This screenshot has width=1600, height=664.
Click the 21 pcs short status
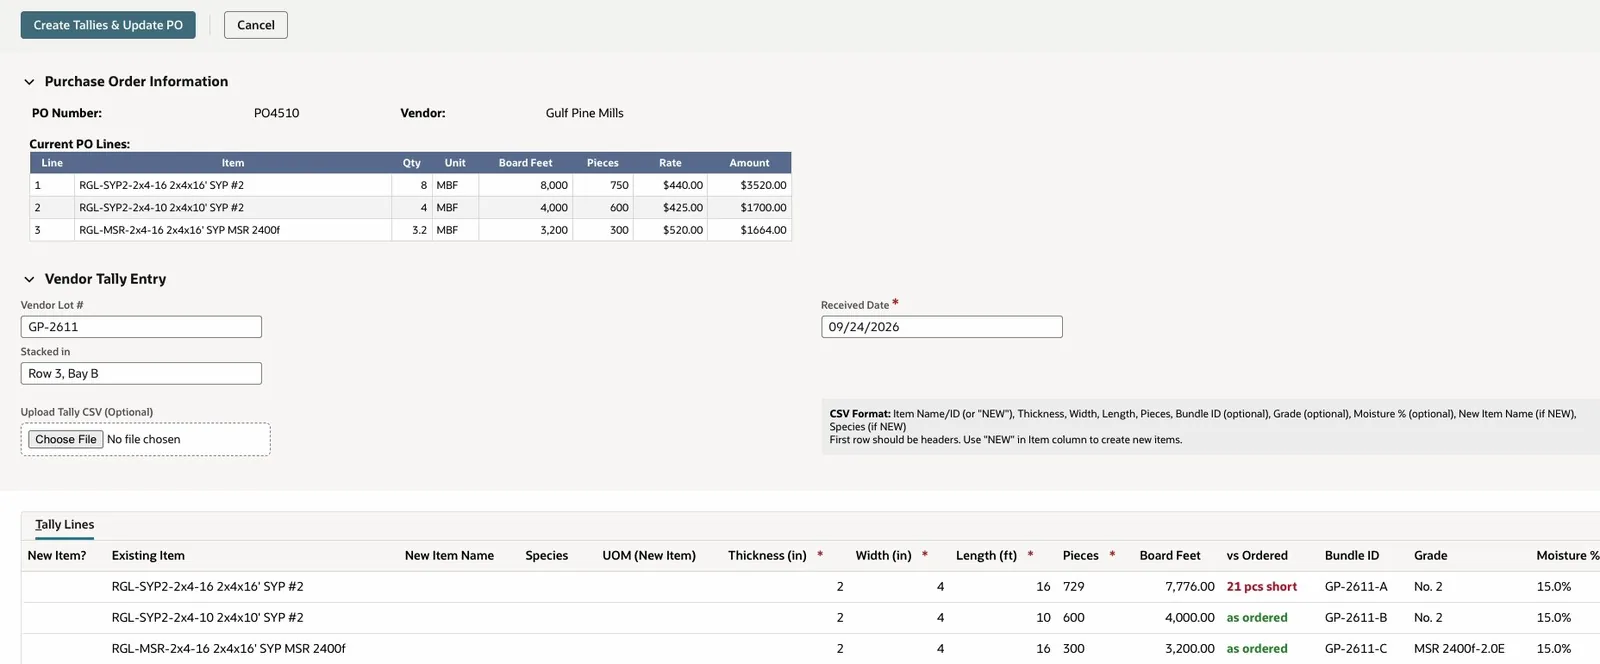[x=1262, y=587]
